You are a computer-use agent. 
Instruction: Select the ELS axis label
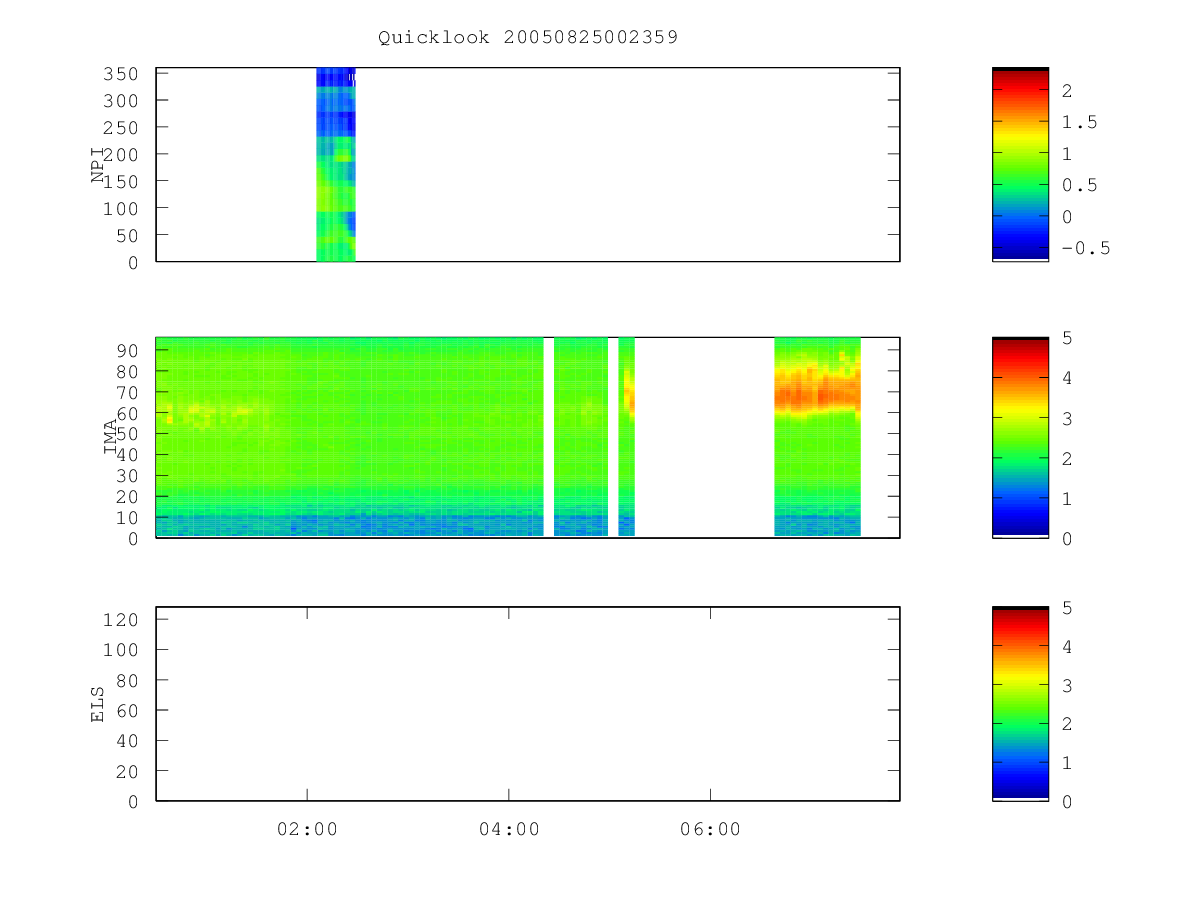pyautogui.click(x=98, y=704)
